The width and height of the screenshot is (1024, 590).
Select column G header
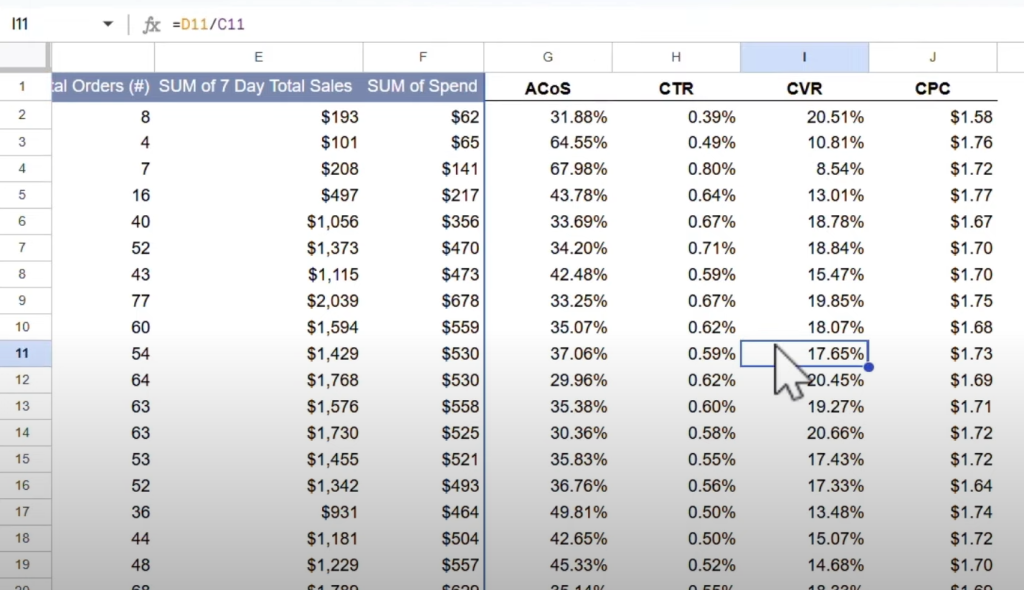(548, 58)
